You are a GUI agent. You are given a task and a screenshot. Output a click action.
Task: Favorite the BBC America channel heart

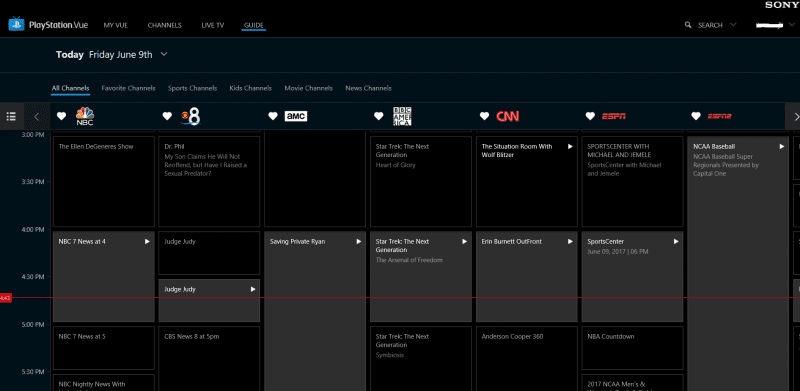[379, 116]
